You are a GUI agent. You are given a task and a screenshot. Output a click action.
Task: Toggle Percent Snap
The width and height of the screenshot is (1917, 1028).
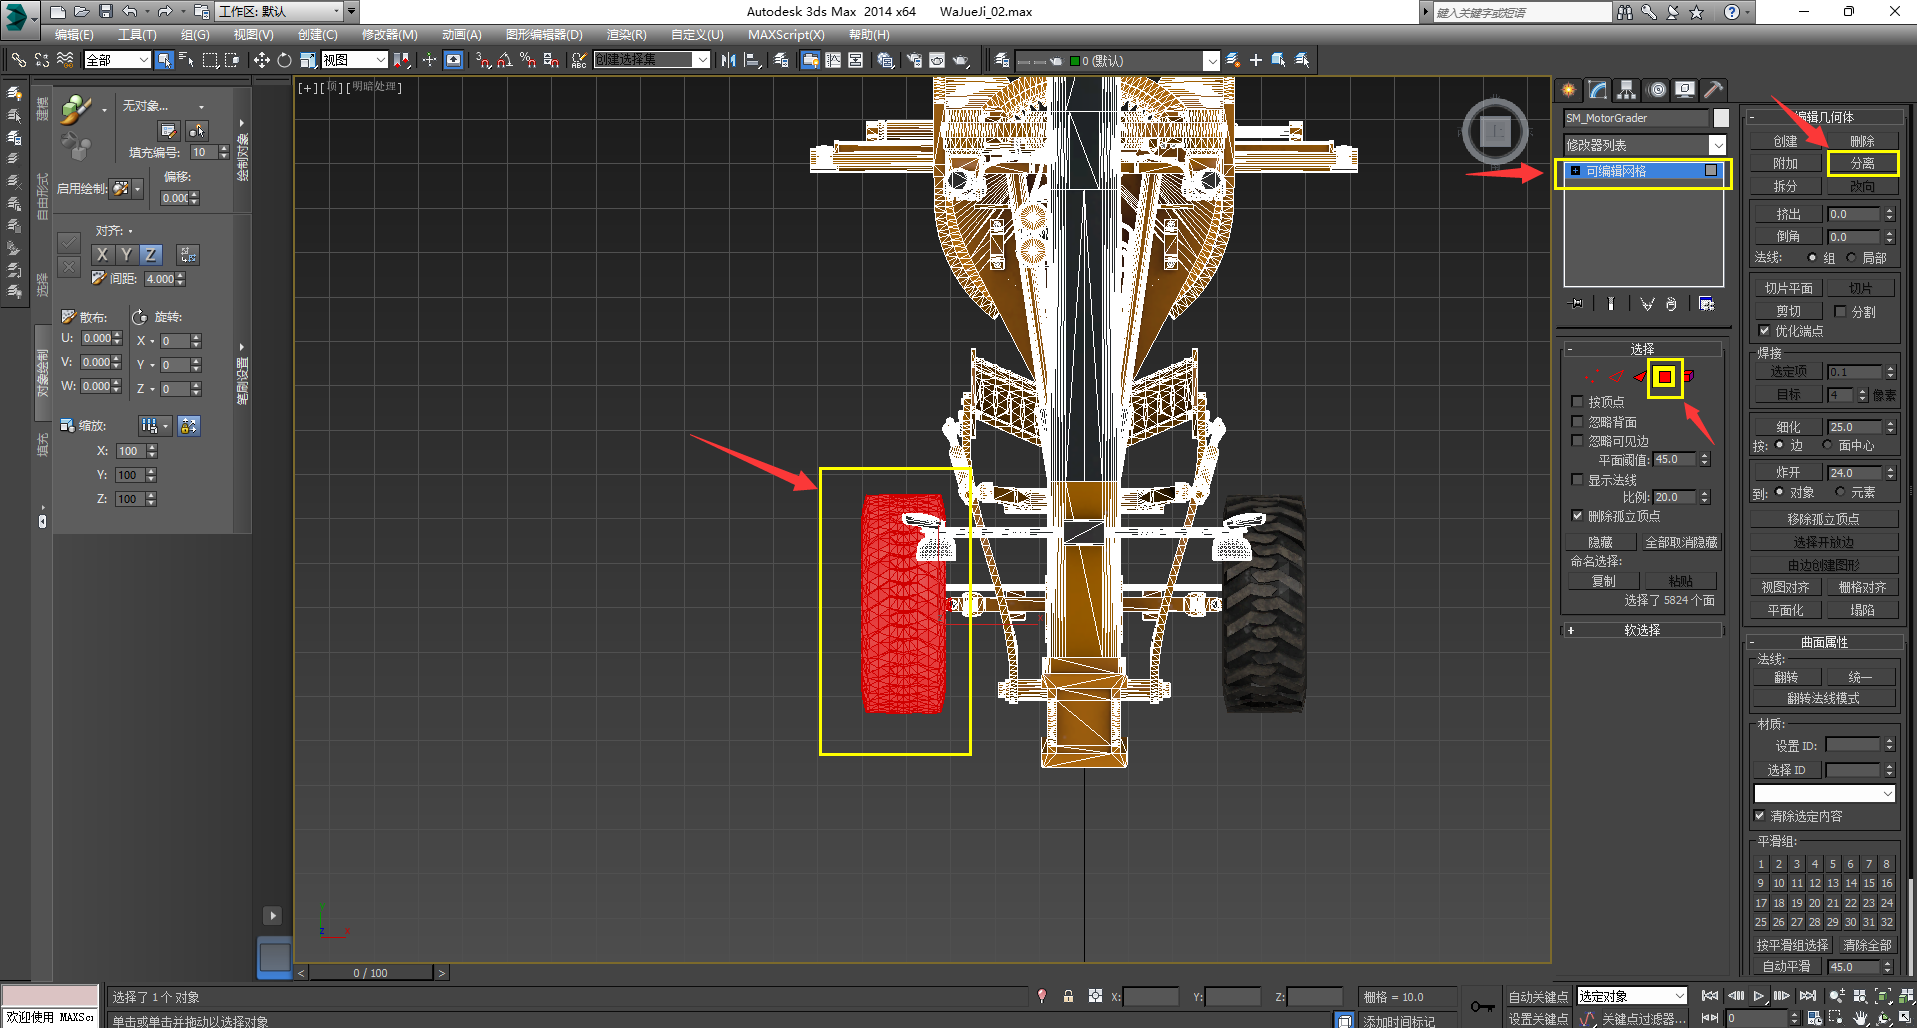(x=527, y=60)
